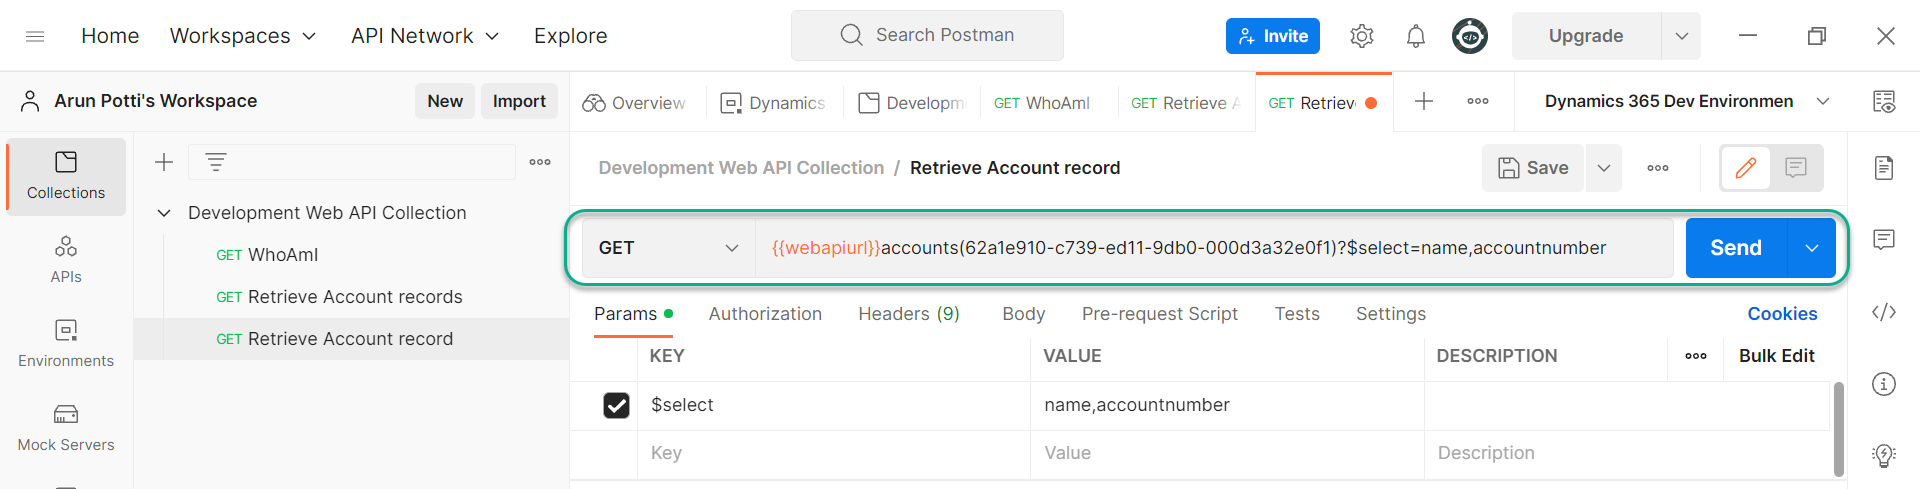This screenshot has width=1920, height=489.
Task: Open the hamburger menu
Action: tap(35, 36)
